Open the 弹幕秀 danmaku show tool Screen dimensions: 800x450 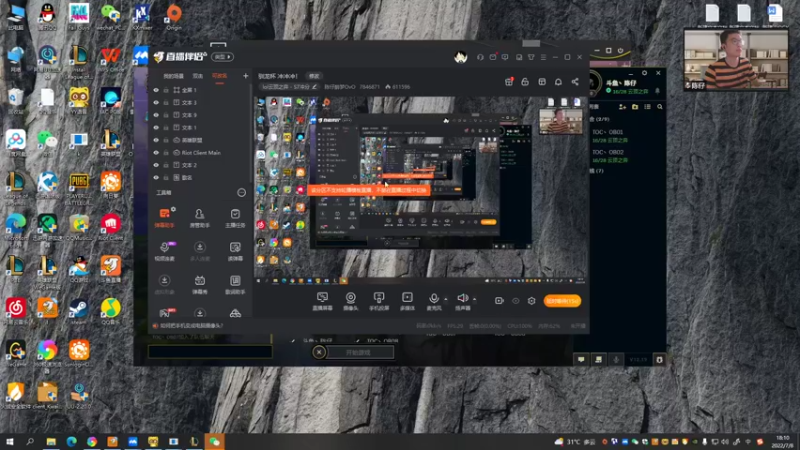point(199,285)
